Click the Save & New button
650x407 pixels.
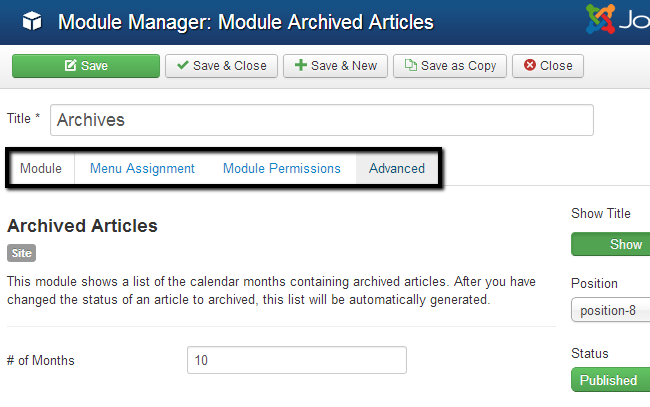pyautogui.click(x=336, y=66)
